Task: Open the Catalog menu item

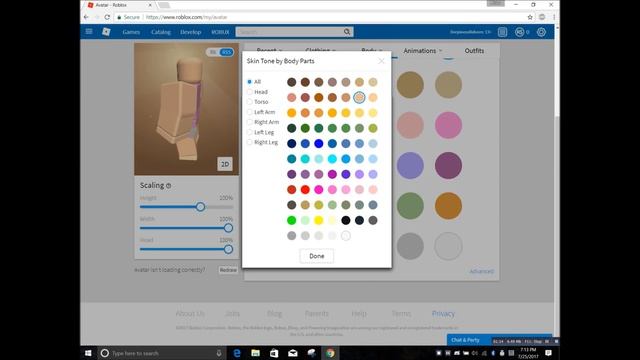Action: click(160, 32)
